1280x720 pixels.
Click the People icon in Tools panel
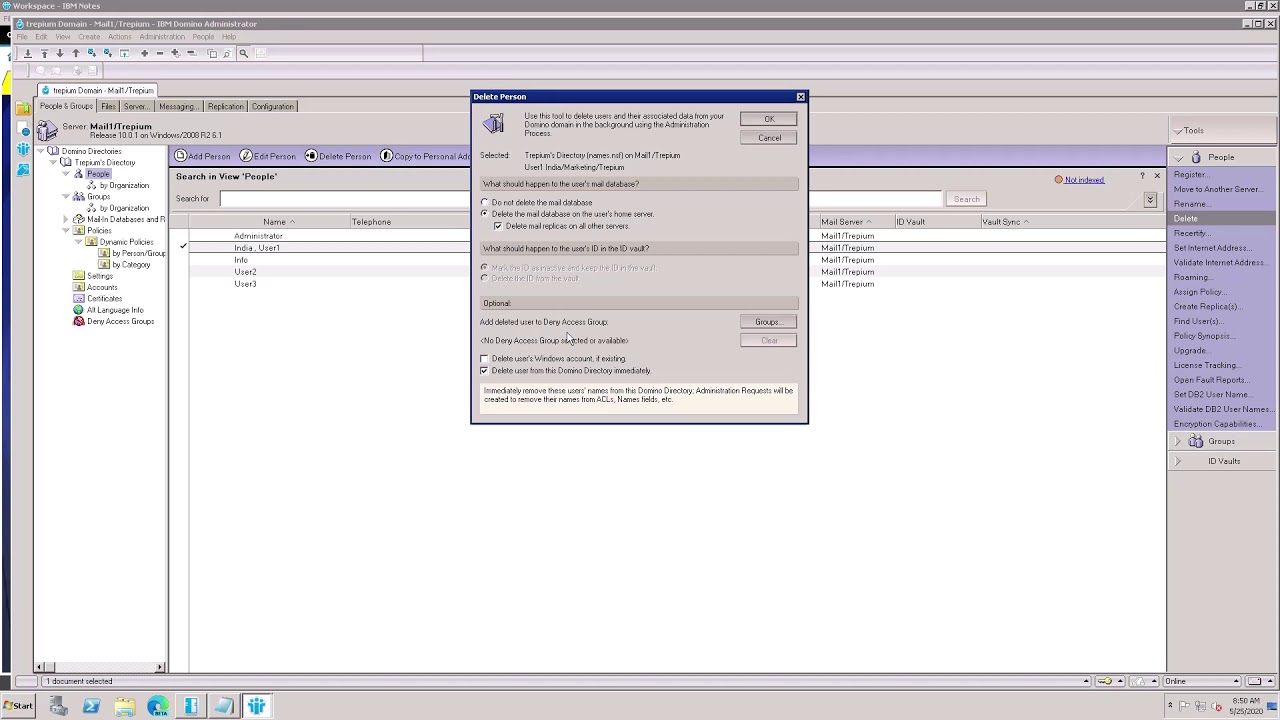coord(1196,157)
